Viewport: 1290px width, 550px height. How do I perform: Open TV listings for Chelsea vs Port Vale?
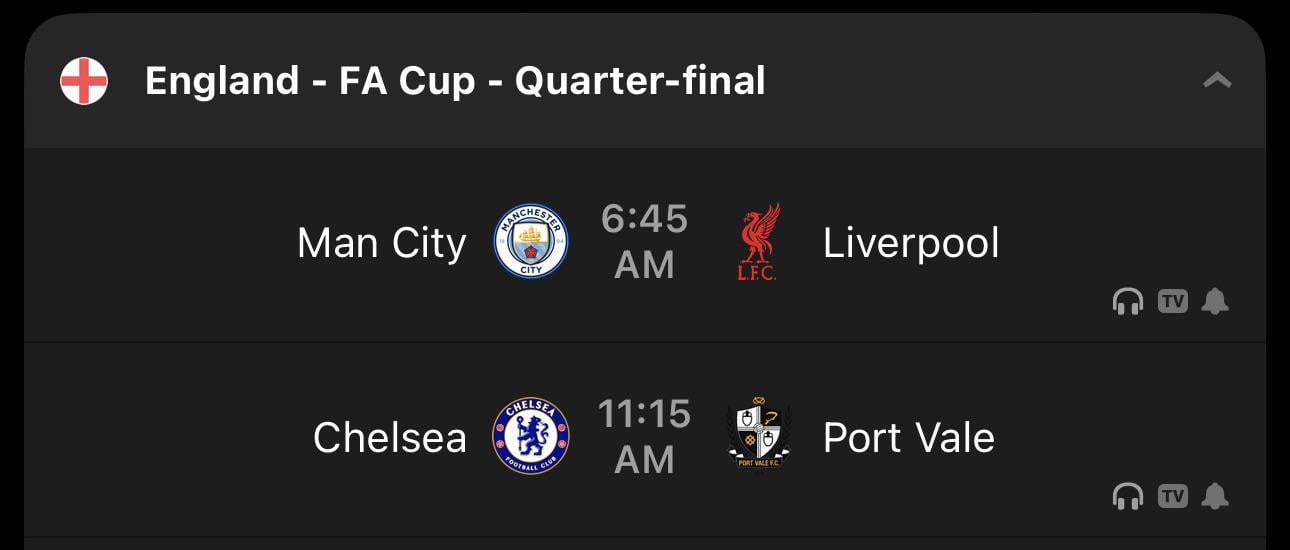coord(1172,495)
